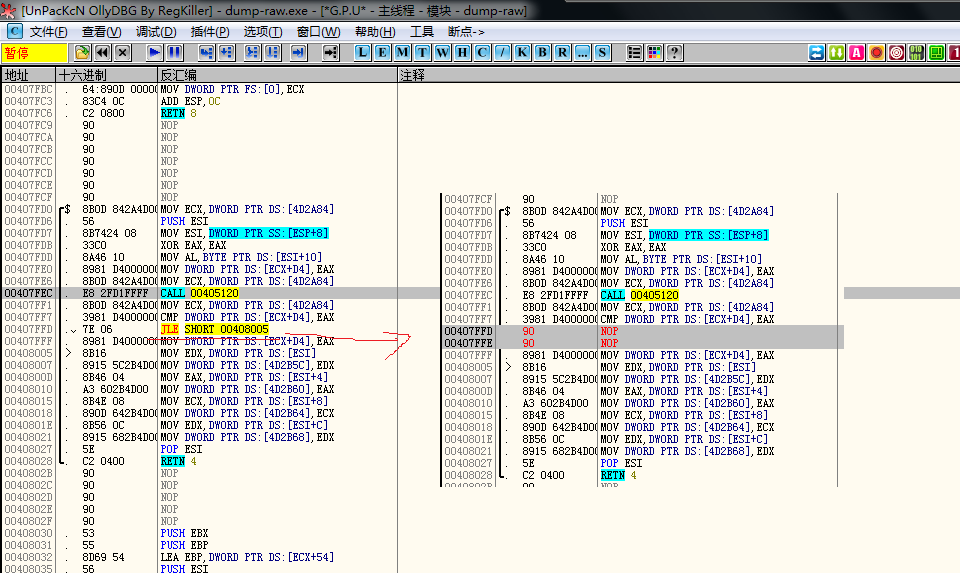Click the Step Into toolbar icon

coord(206,53)
